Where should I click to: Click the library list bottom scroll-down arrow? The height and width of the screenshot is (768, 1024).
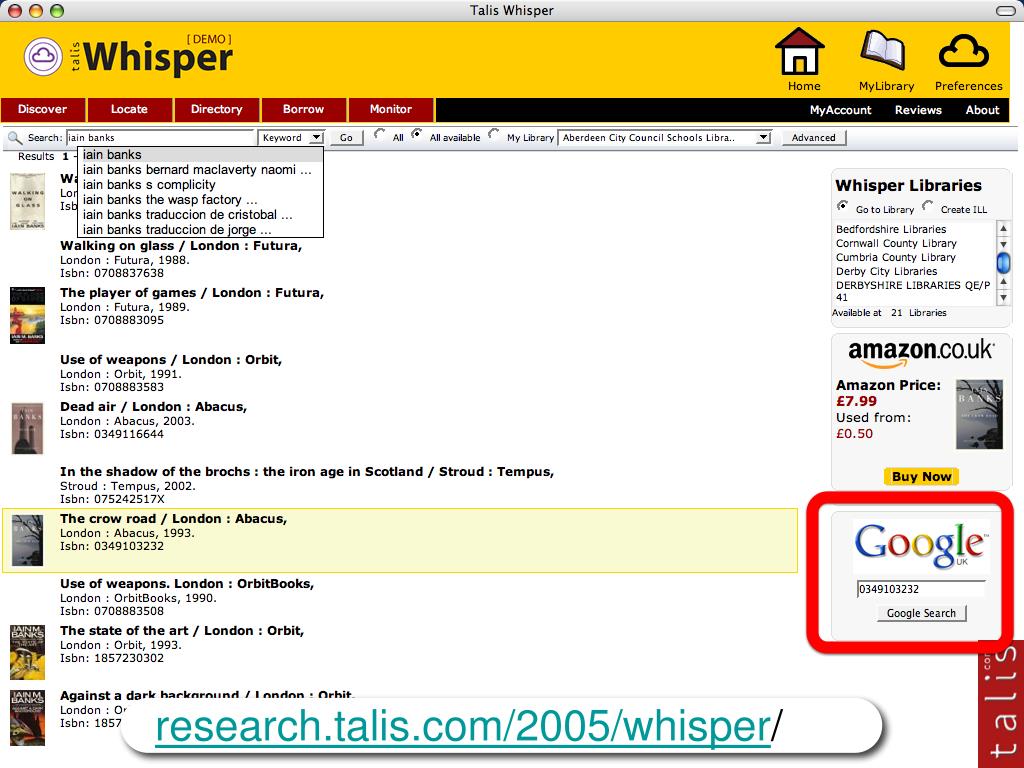click(1003, 298)
